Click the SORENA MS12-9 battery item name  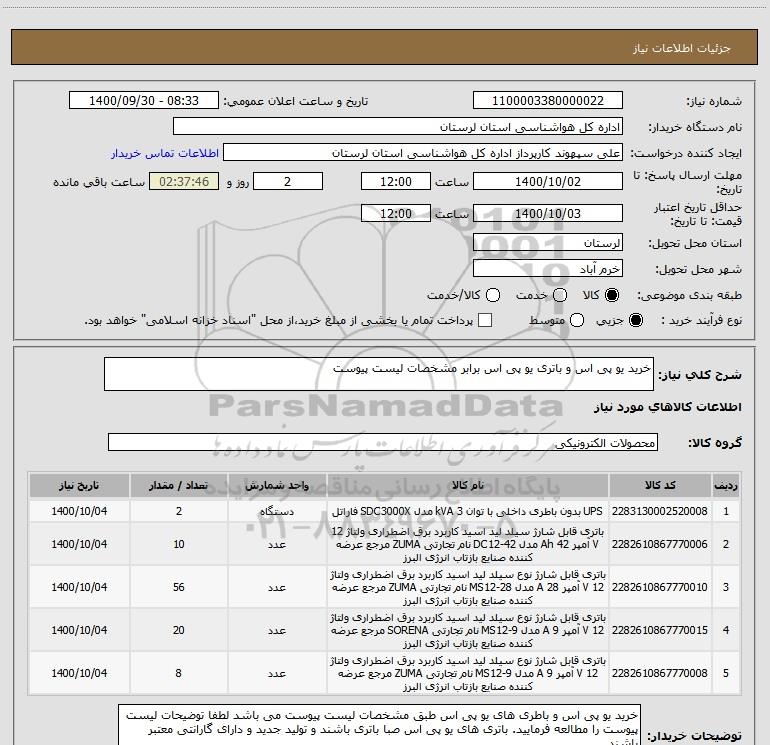click(468, 630)
